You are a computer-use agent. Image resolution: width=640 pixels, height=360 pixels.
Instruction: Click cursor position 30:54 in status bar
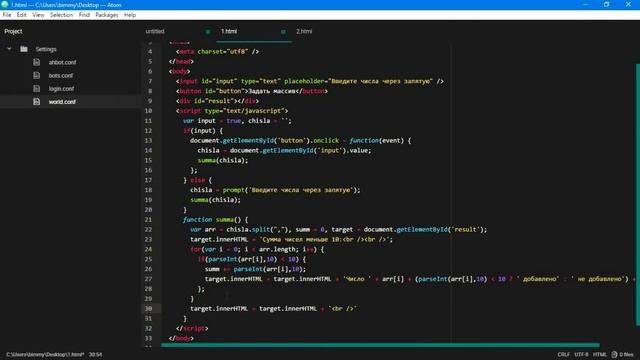pos(96,354)
